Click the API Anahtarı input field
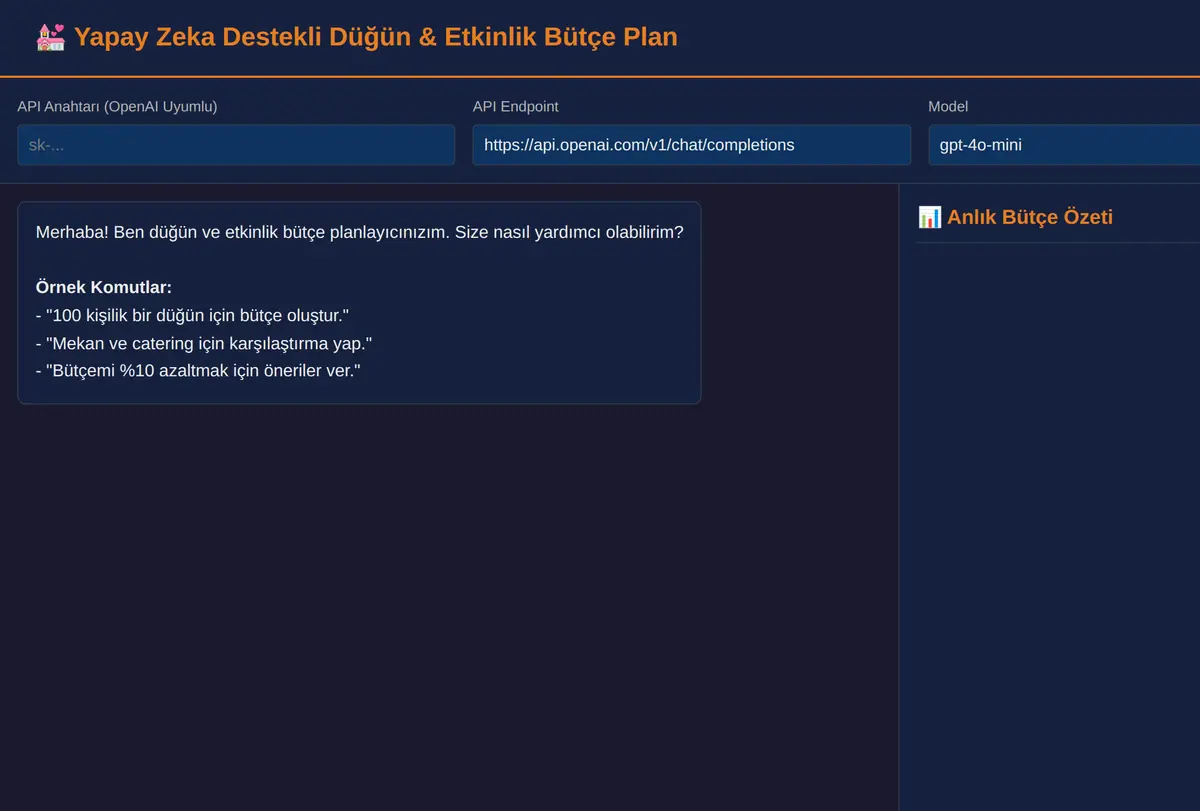 (x=236, y=145)
